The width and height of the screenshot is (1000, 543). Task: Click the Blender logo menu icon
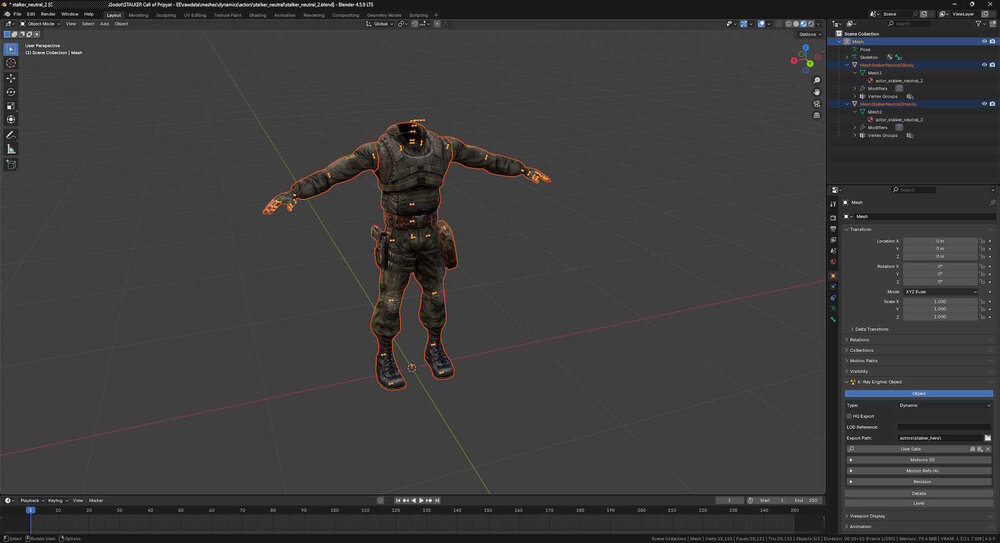(7, 14)
